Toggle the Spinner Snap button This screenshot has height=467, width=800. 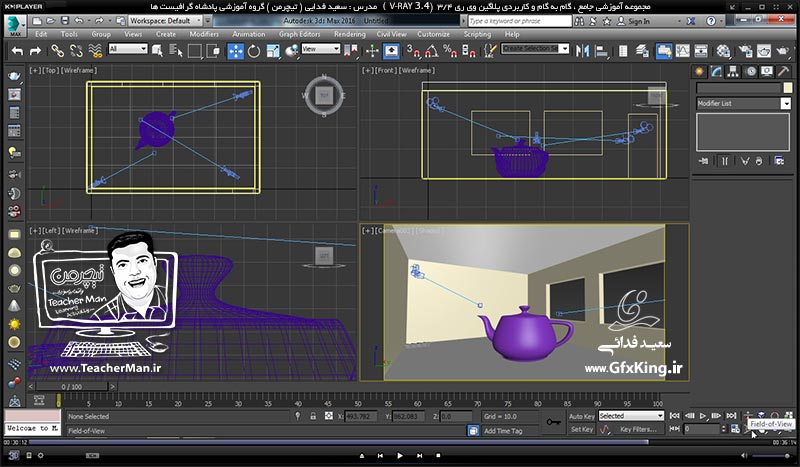468,51
